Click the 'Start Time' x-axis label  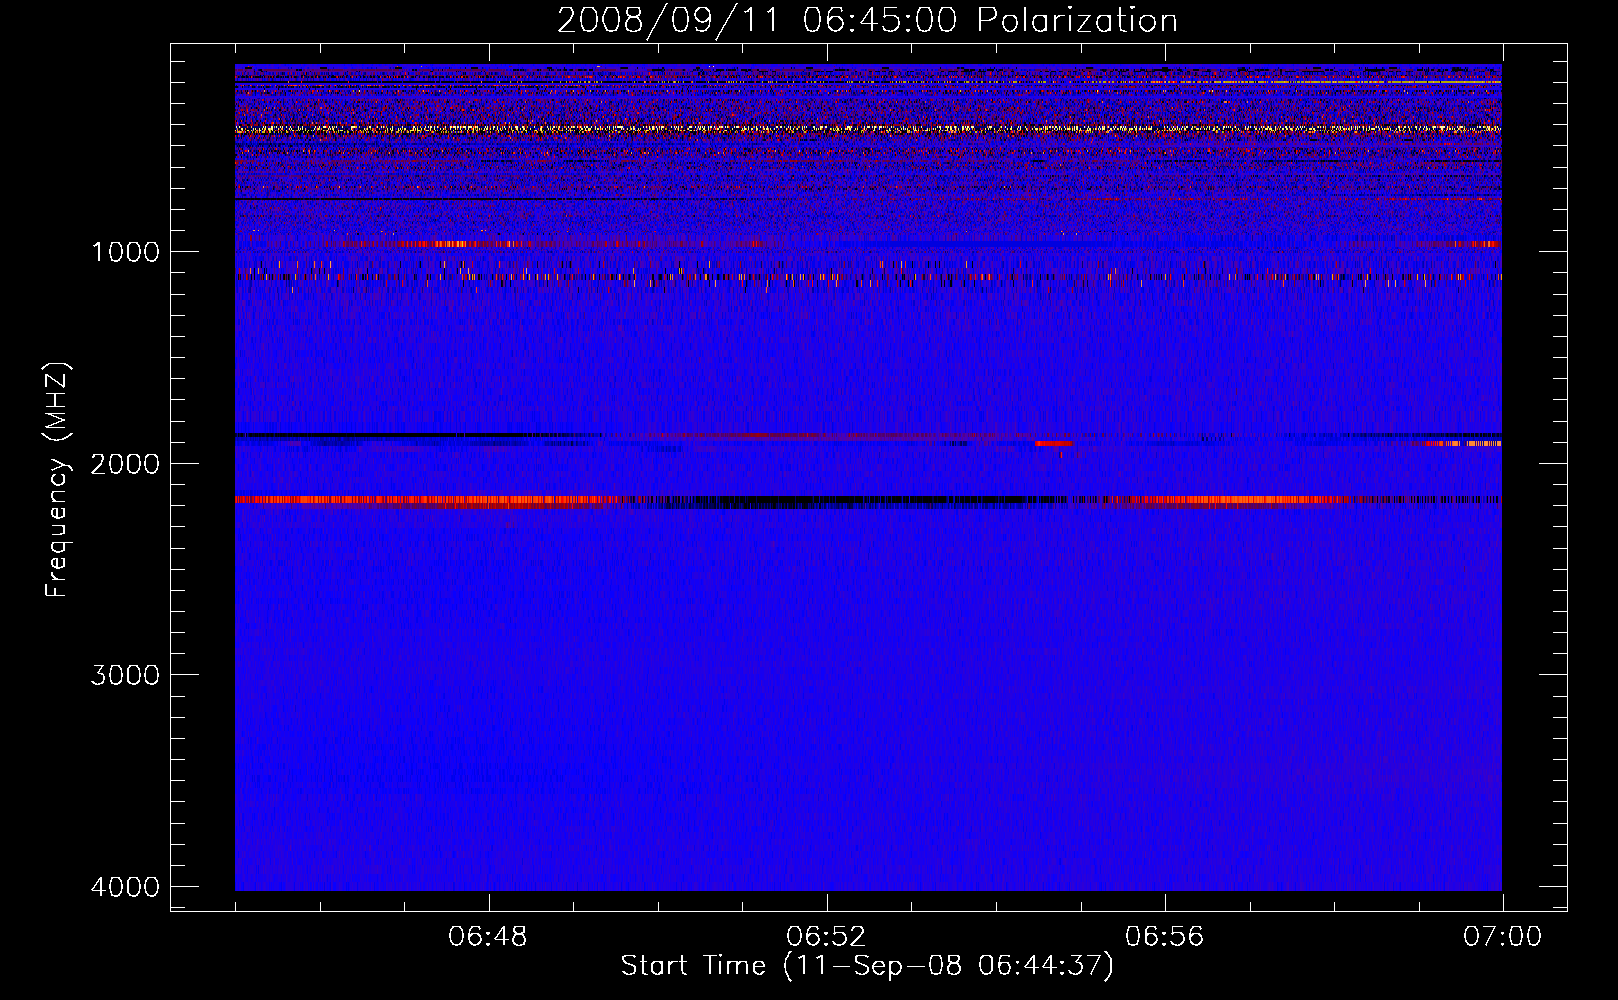coord(867,966)
